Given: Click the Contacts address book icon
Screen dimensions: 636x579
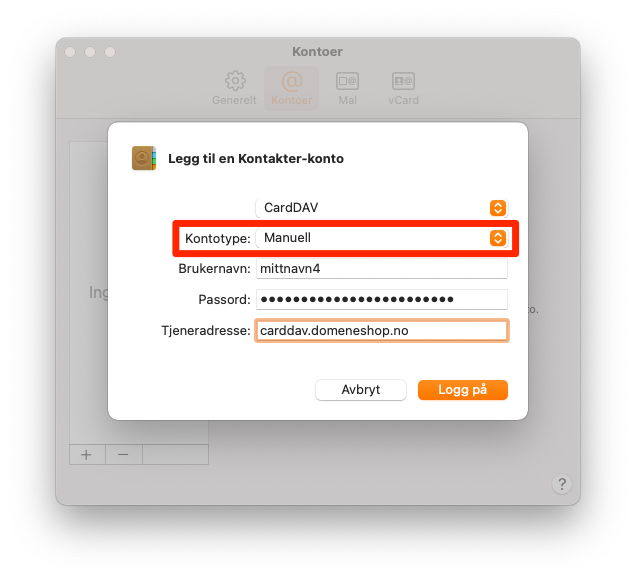Looking at the screenshot, I should [x=144, y=158].
